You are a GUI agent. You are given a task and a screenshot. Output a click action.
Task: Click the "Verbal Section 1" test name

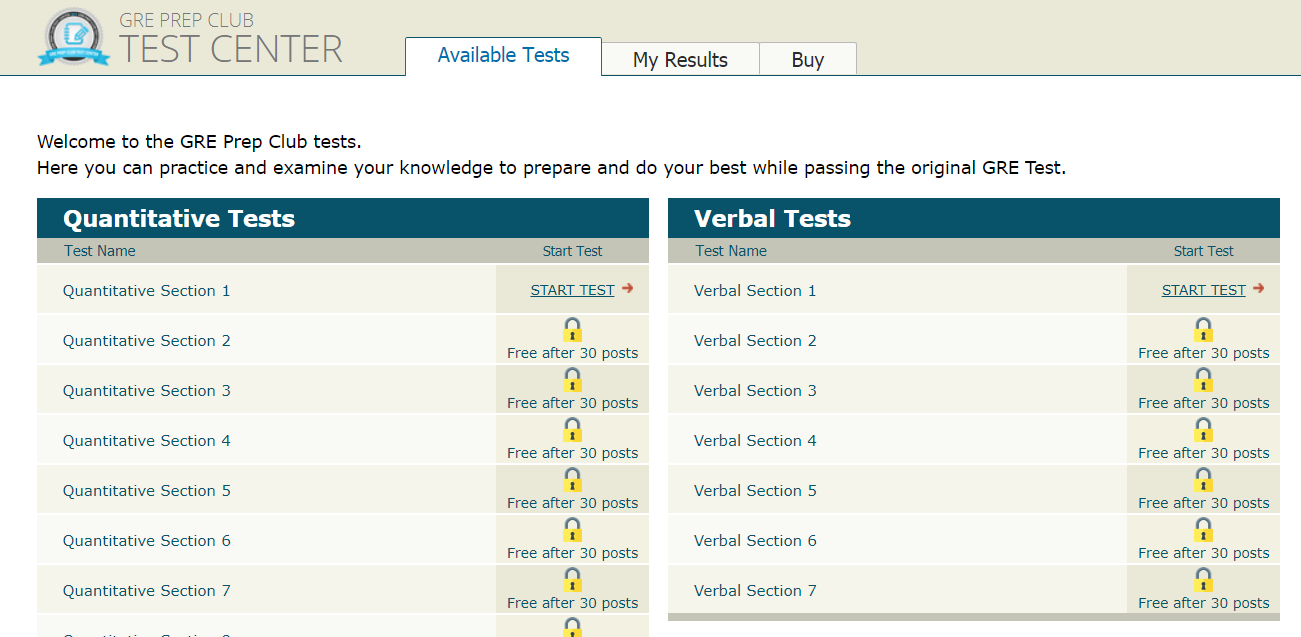(x=755, y=291)
